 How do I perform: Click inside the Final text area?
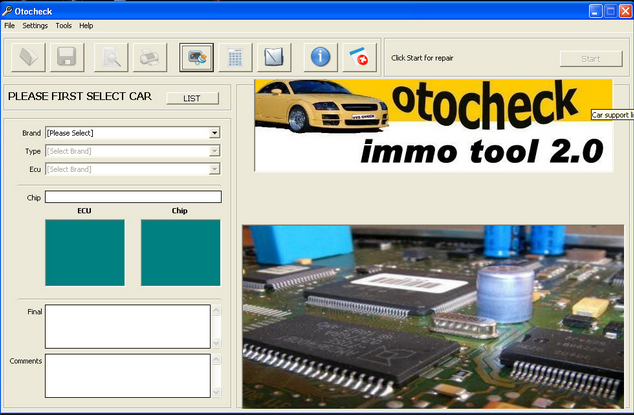point(128,326)
